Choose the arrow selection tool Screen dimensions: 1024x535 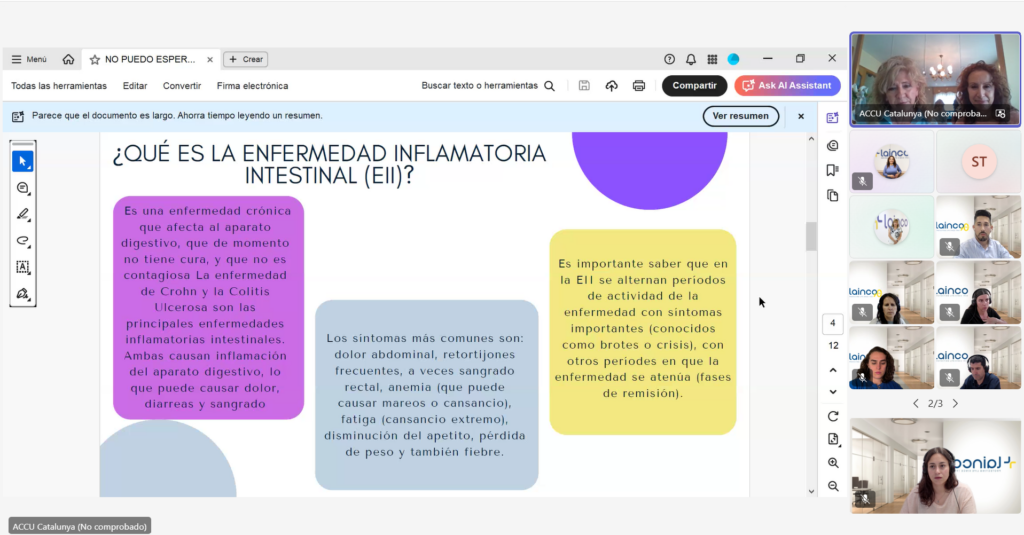pyautogui.click(x=23, y=161)
